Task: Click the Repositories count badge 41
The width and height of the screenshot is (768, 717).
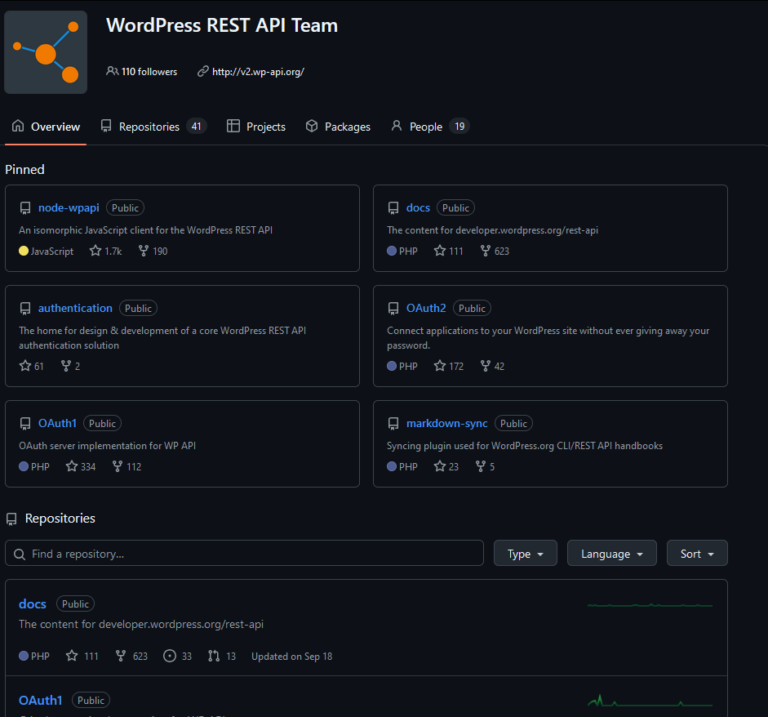Action: click(196, 127)
